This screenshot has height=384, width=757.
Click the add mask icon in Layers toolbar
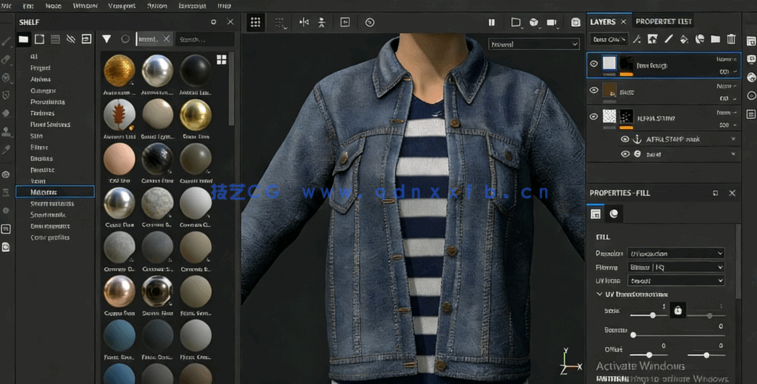653,39
